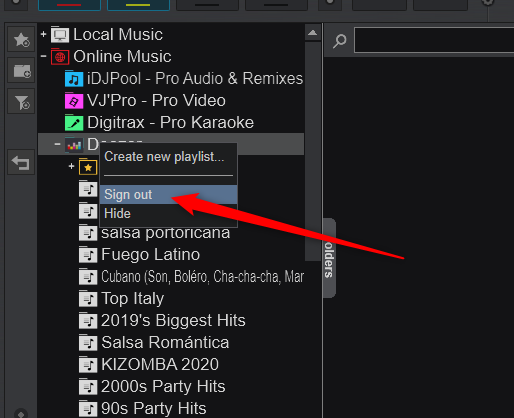
Task: Click the add virtual folder icon
Action: click(x=21, y=70)
